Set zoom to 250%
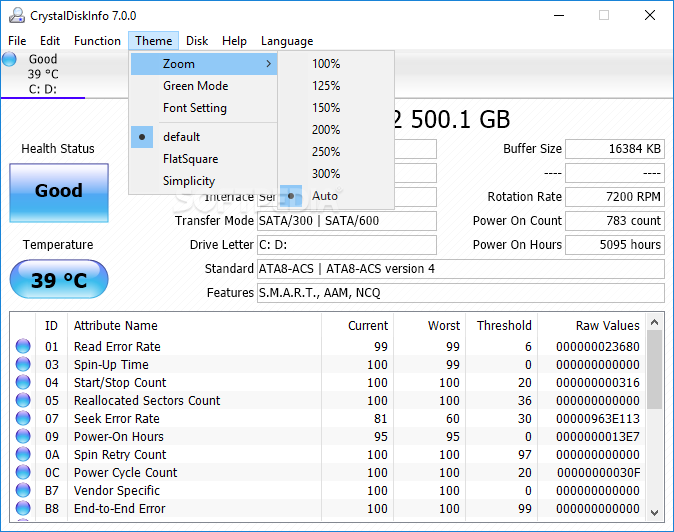Viewport: 674px width, 532px height. pos(336,152)
